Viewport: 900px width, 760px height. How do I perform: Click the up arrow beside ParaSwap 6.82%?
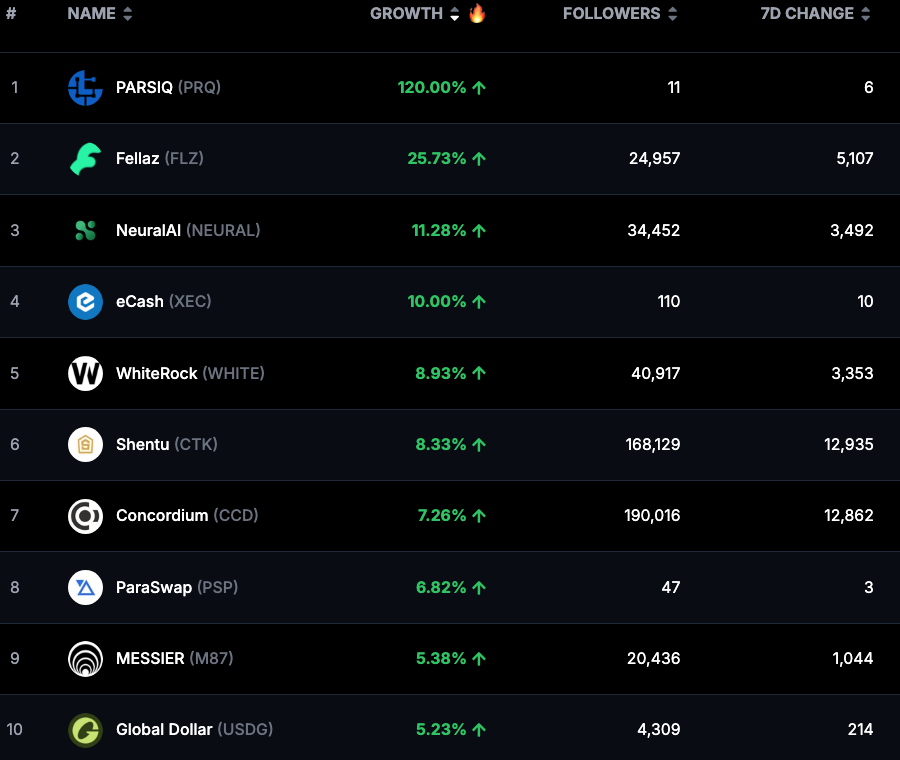coord(479,587)
